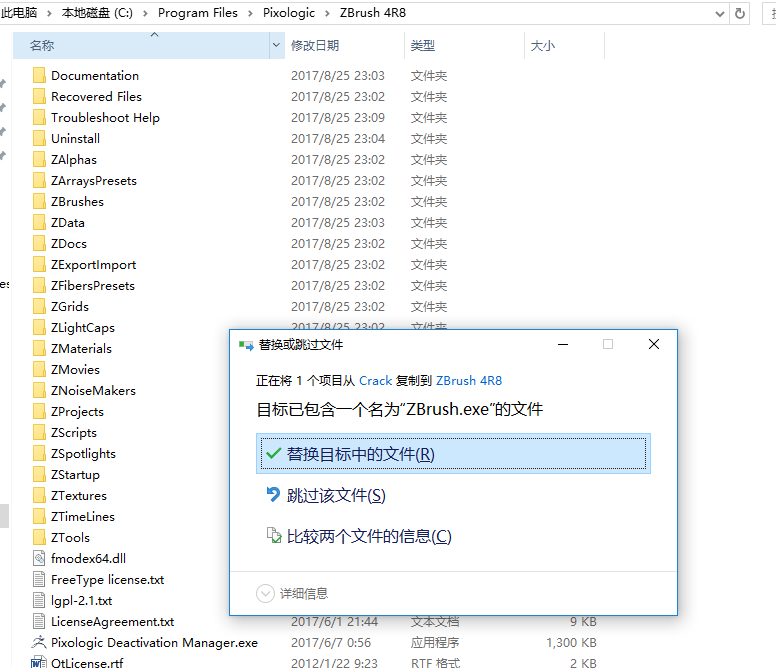Navigate to 本地磁盘 (C:) breadcrumb
The width and height of the screenshot is (776, 668).
pos(97,13)
